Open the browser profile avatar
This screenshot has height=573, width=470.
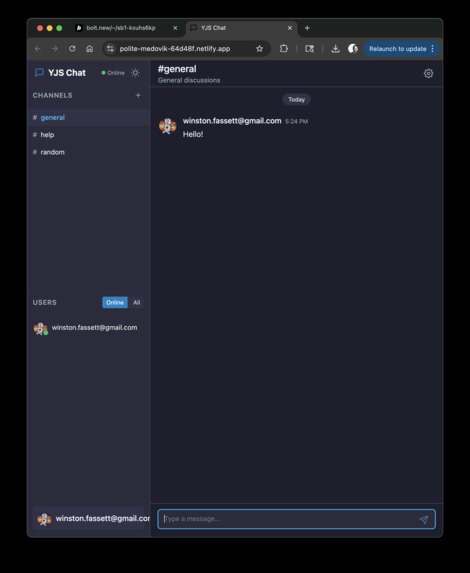[353, 49]
